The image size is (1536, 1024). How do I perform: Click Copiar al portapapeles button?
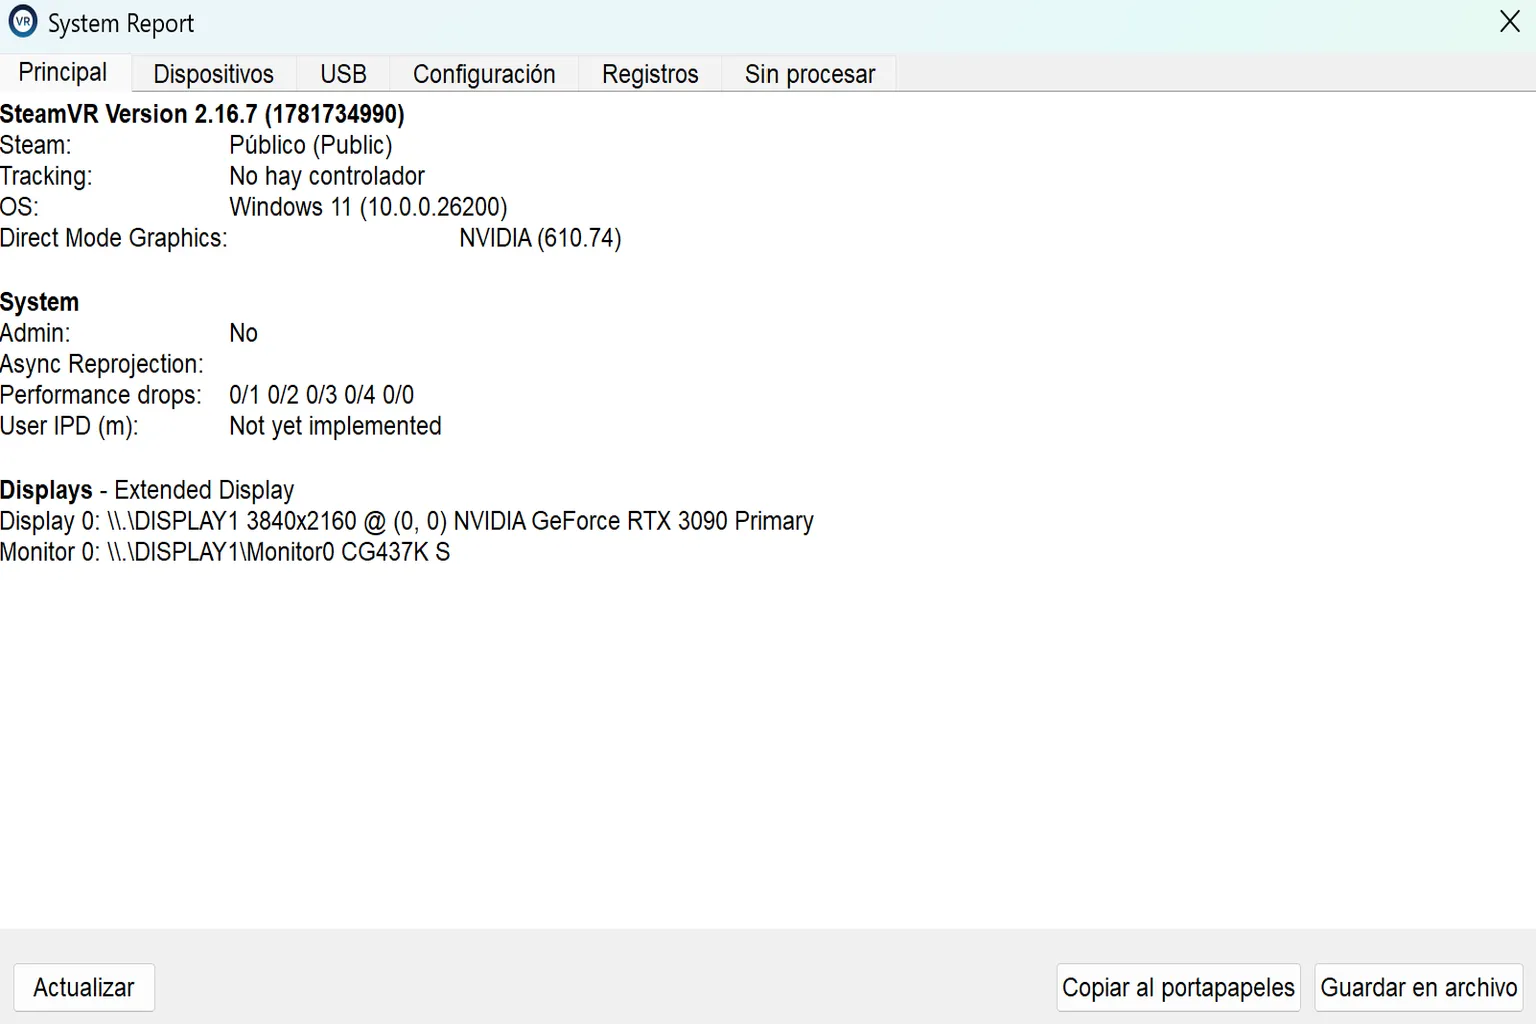click(1178, 987)
